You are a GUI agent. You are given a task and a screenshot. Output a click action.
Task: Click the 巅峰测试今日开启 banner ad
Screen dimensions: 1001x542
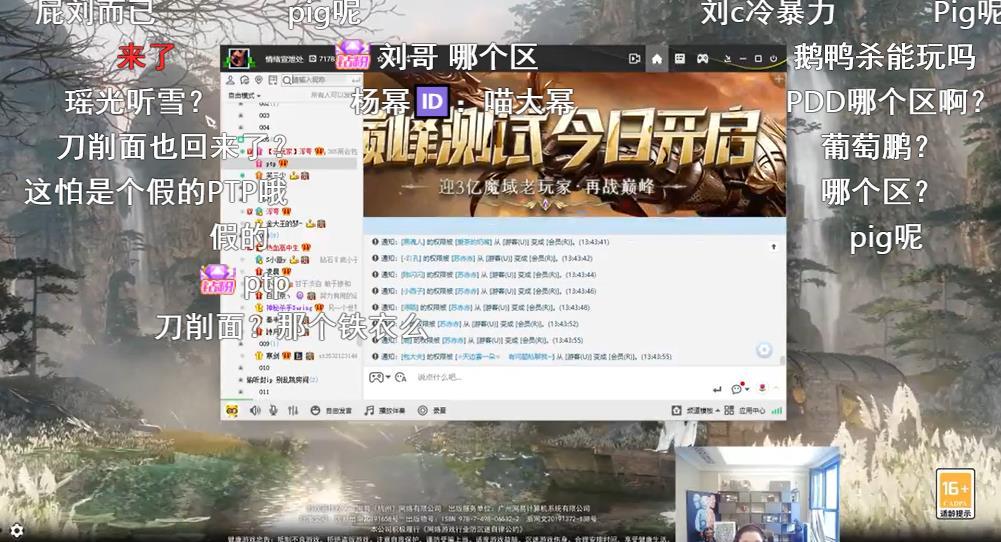tap(574, 144)
